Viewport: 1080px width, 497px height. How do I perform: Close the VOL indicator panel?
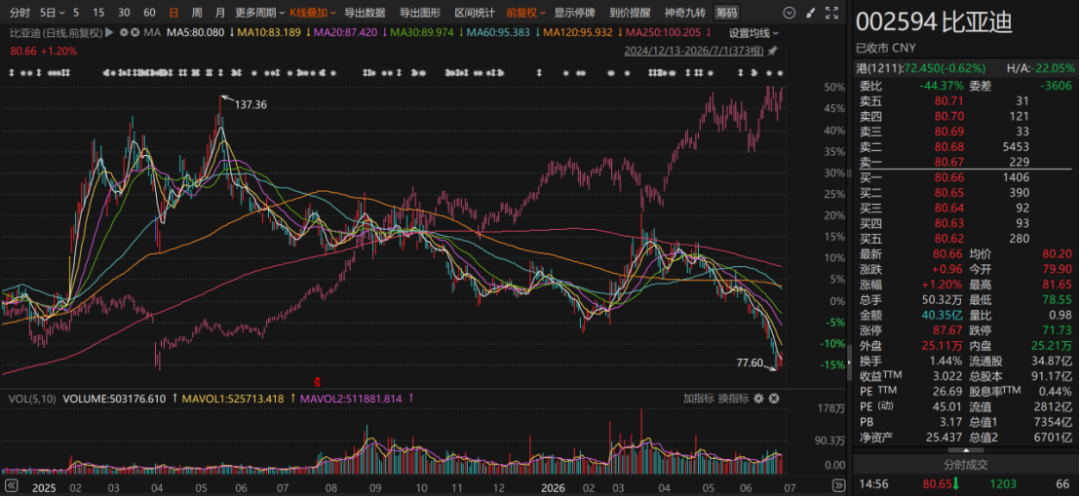click(x=773, y=398)
